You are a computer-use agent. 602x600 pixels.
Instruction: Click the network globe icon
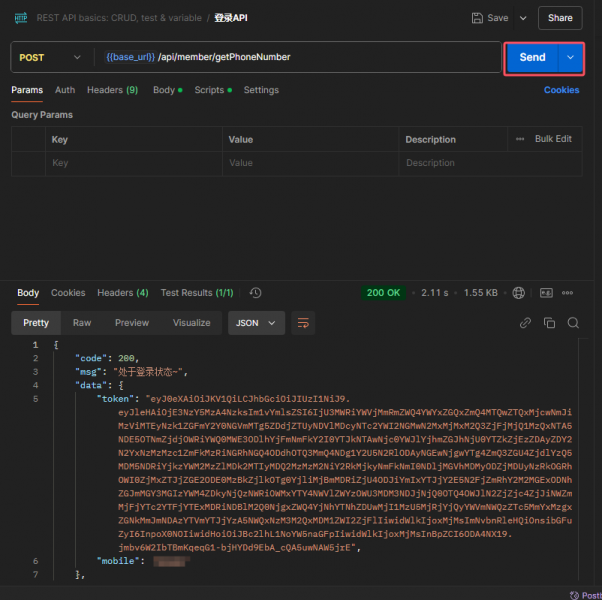coord(518,293)
